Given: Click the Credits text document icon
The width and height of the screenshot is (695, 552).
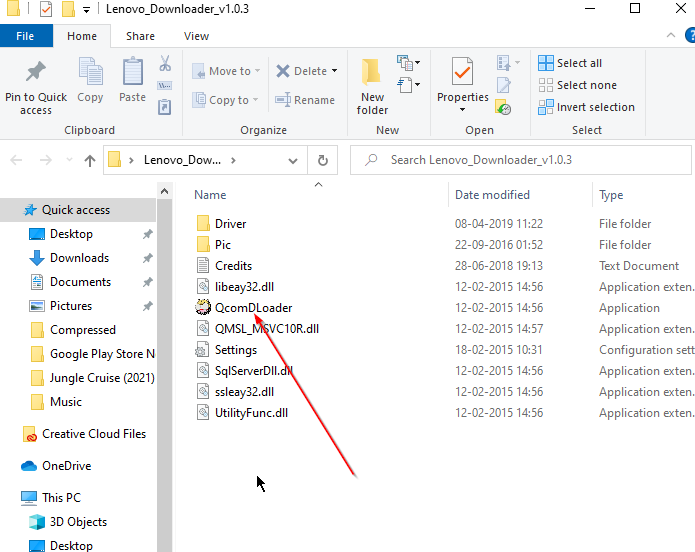Looking at the screenshot, I should (203, 265).
